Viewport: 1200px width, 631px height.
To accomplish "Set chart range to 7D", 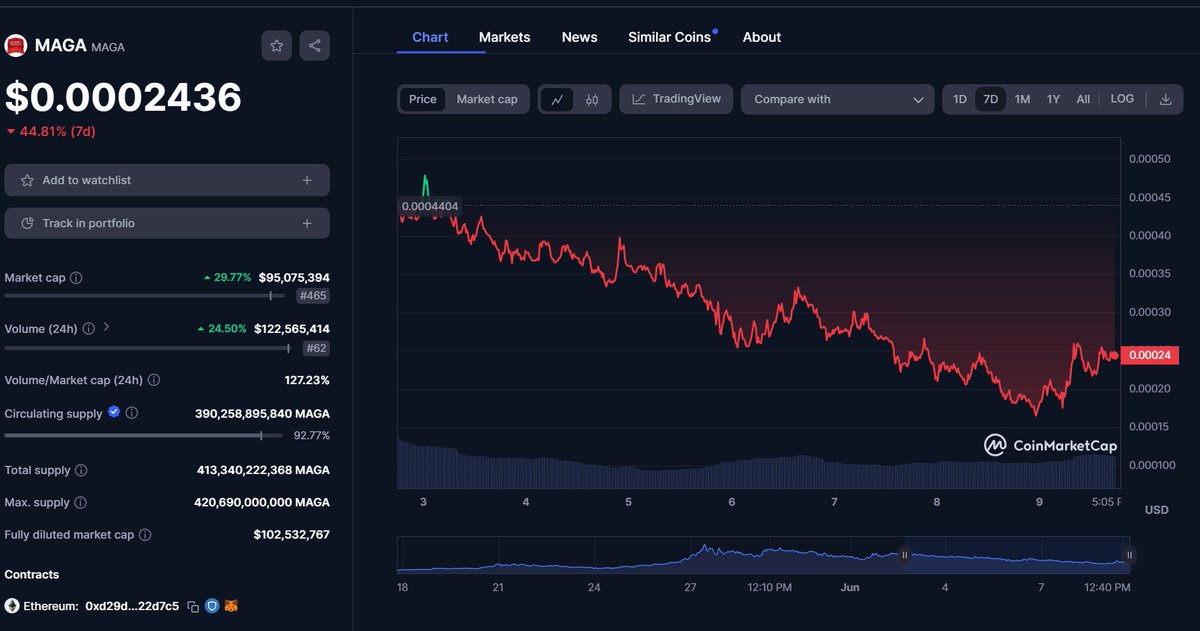I will click(990, 99).
